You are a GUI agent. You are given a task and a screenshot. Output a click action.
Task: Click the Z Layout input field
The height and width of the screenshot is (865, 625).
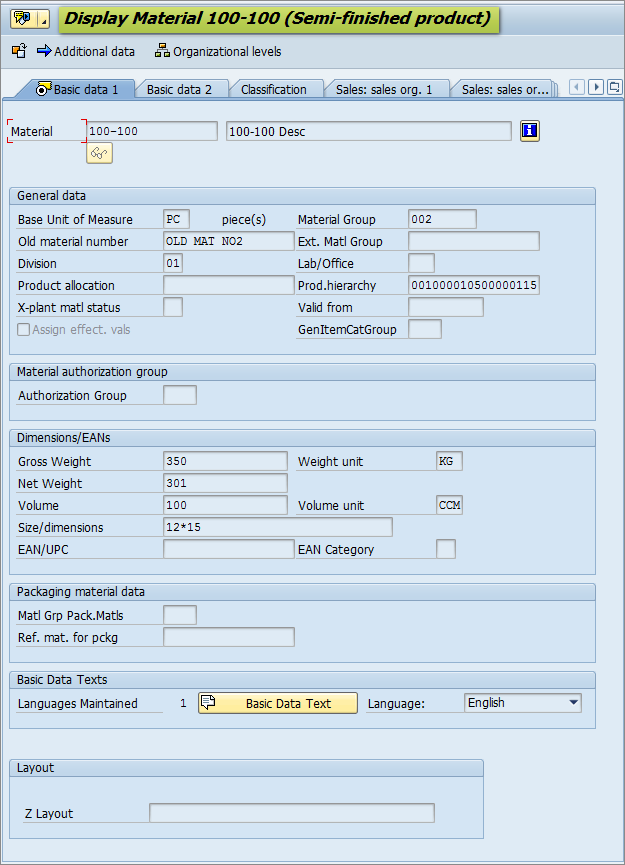pos(291,813)
